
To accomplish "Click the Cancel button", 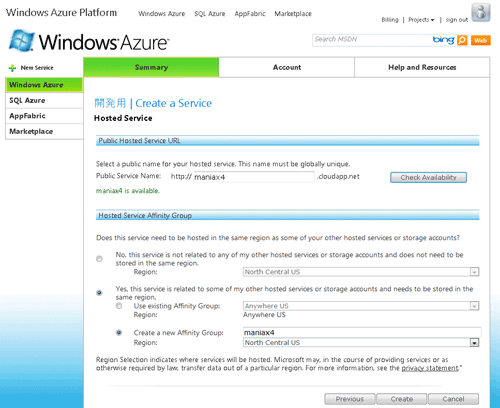I will pyautogui.click(x=453, y=399).
